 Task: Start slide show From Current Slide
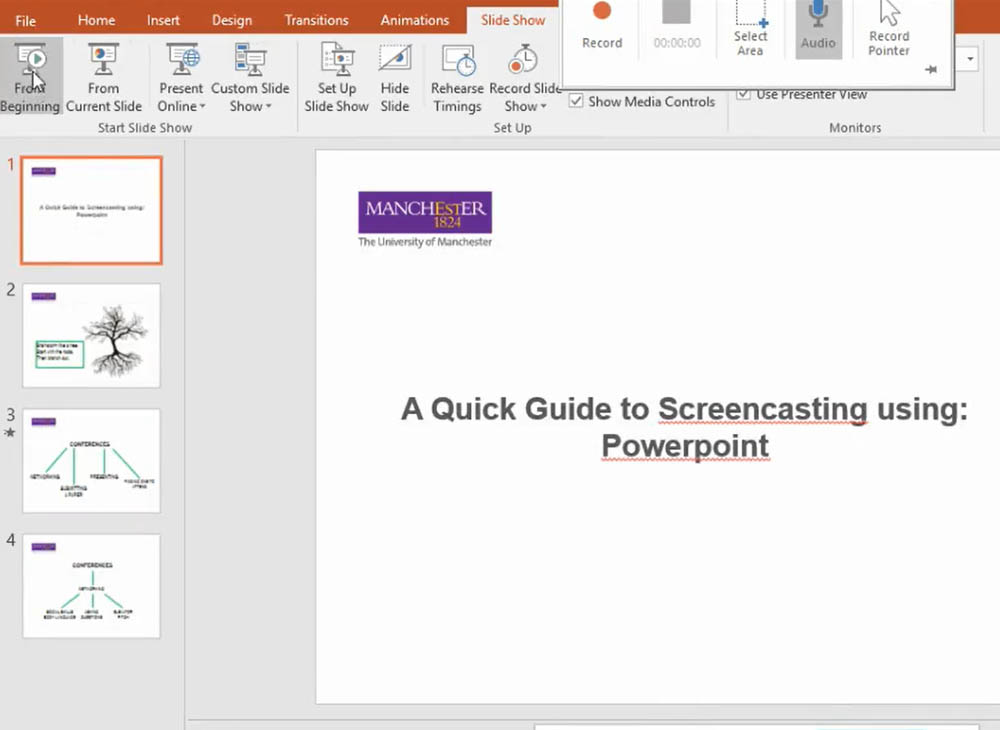[103, 77]
